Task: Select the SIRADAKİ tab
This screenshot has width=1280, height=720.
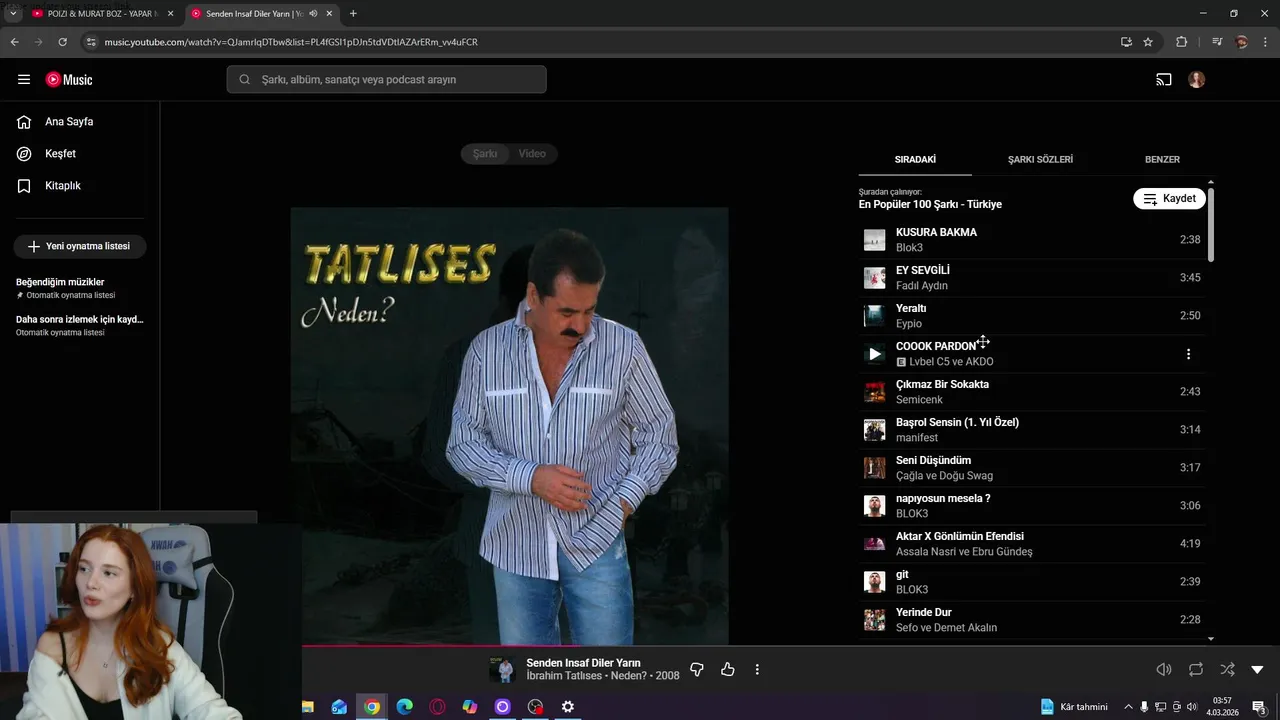Action: pos(915,160)
